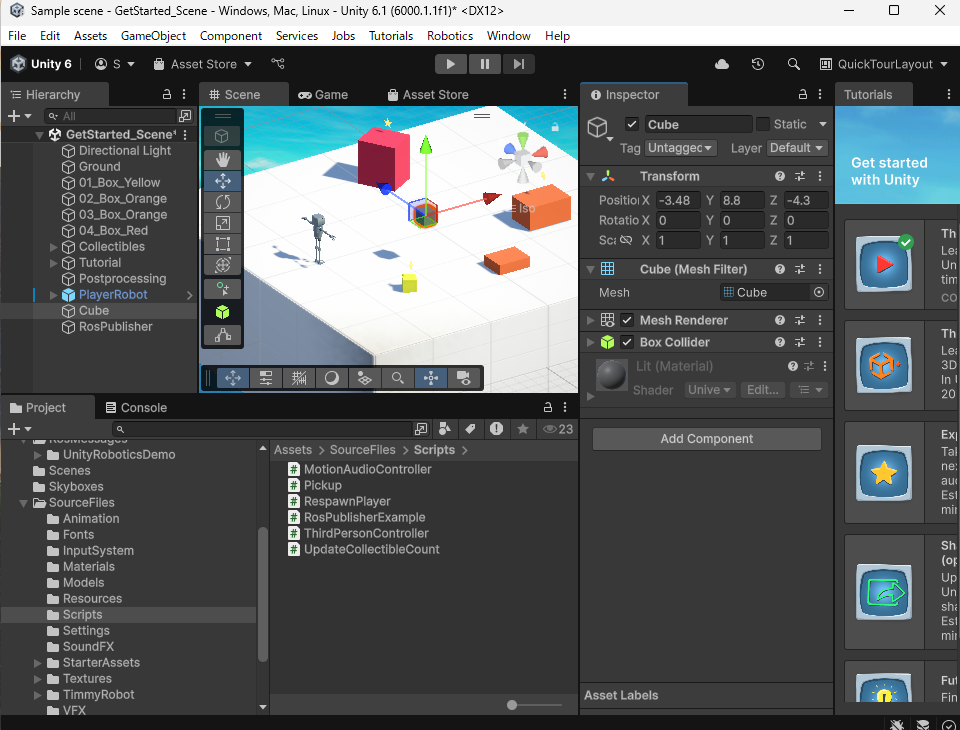Advance one frame with the Step button
The width and height of the screenshot is (960, 730).
pyautogui.click(x=518, y=64)
